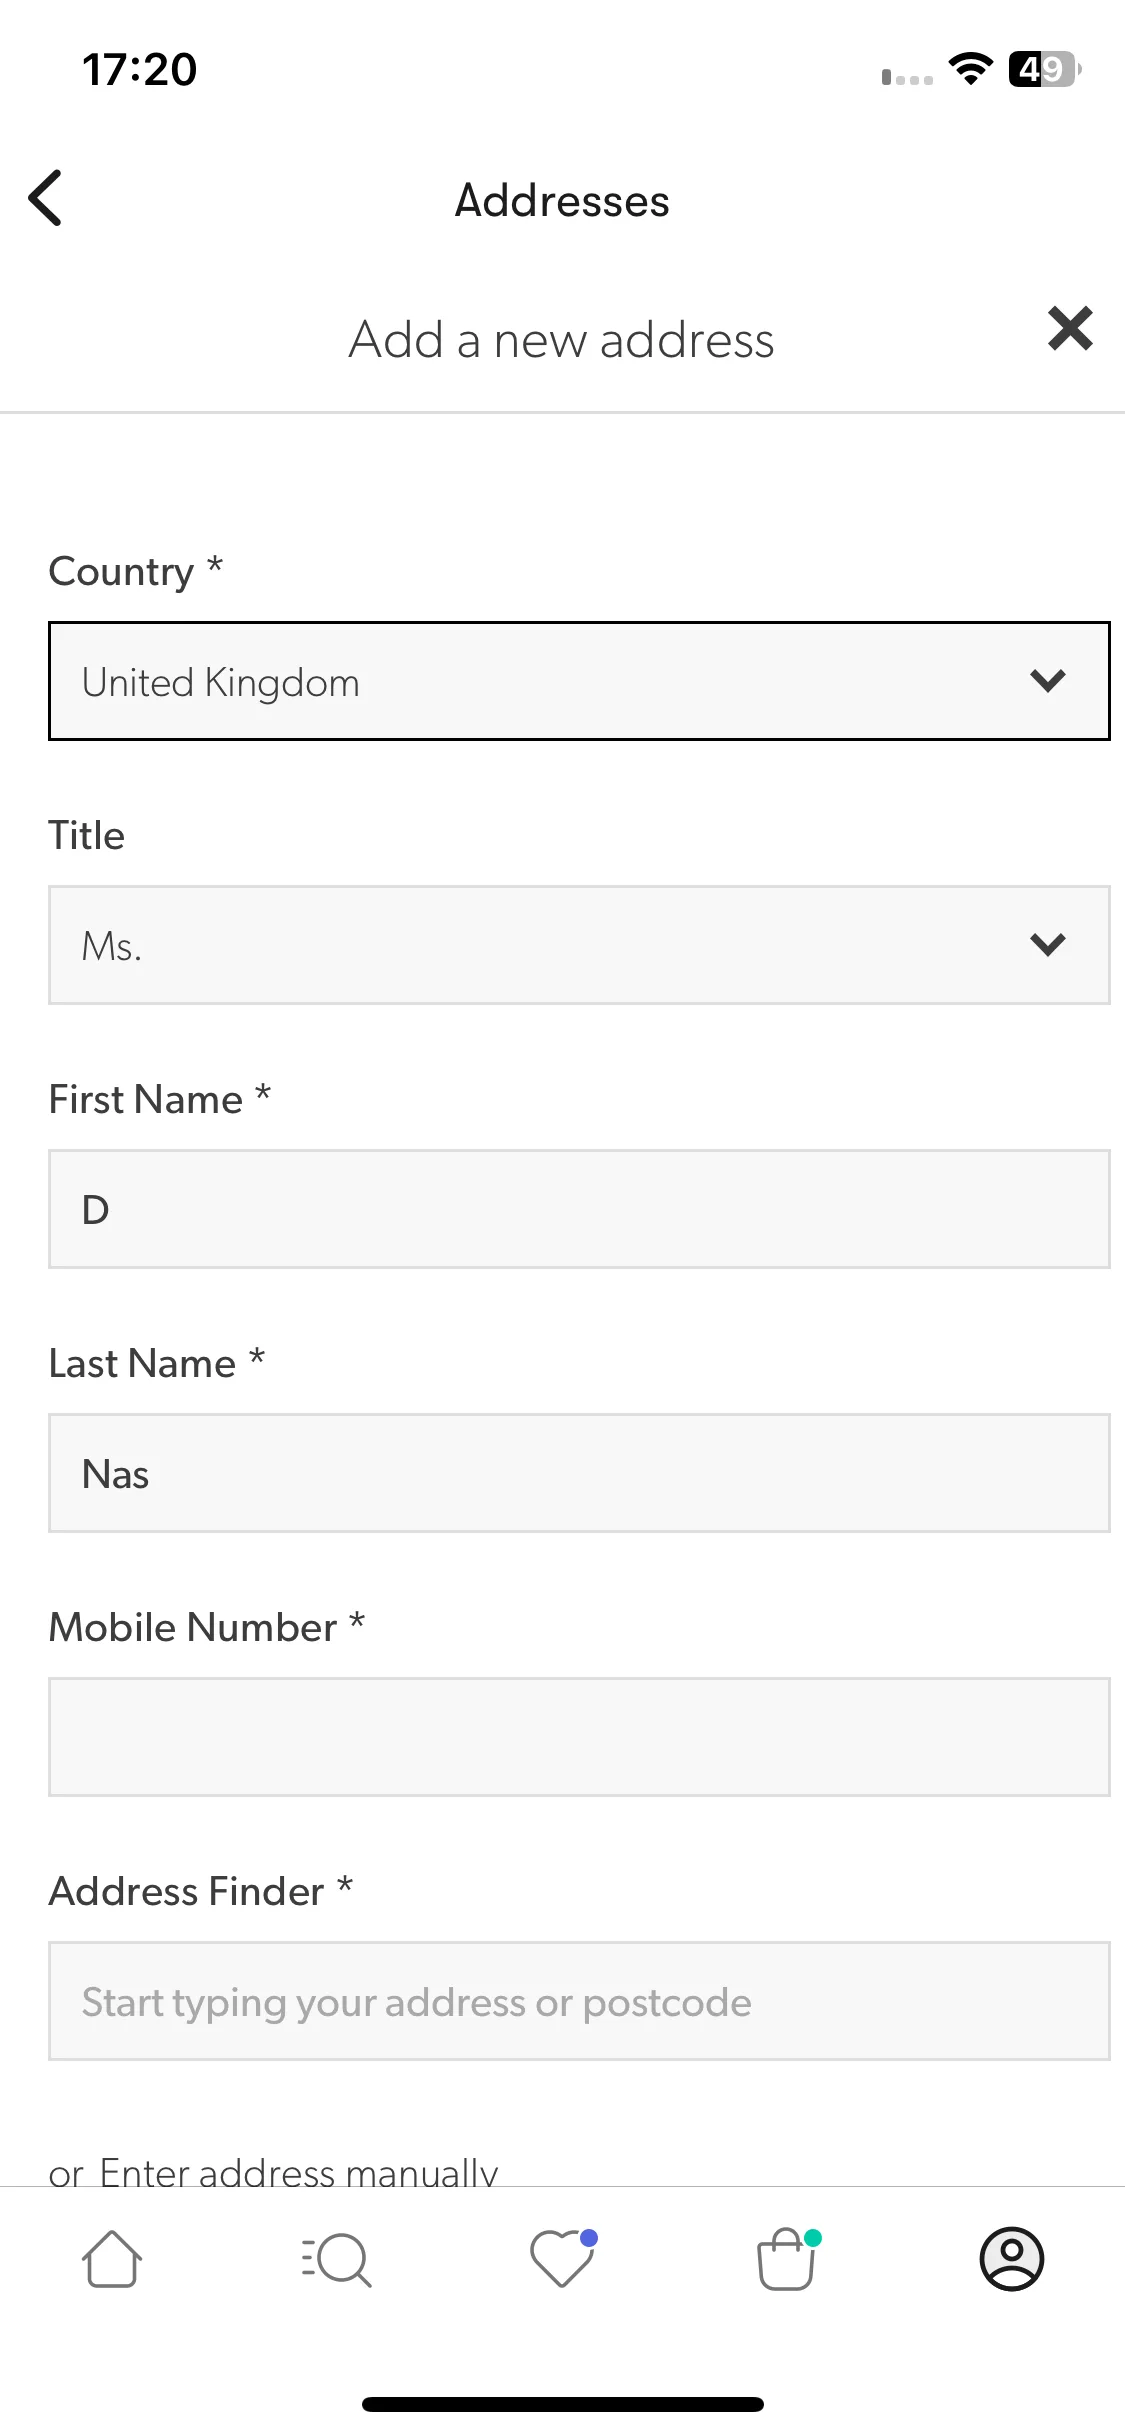Tap the Add a new address heading
This screenshot has height=2436, width=1125.
[x=562, y=340]
